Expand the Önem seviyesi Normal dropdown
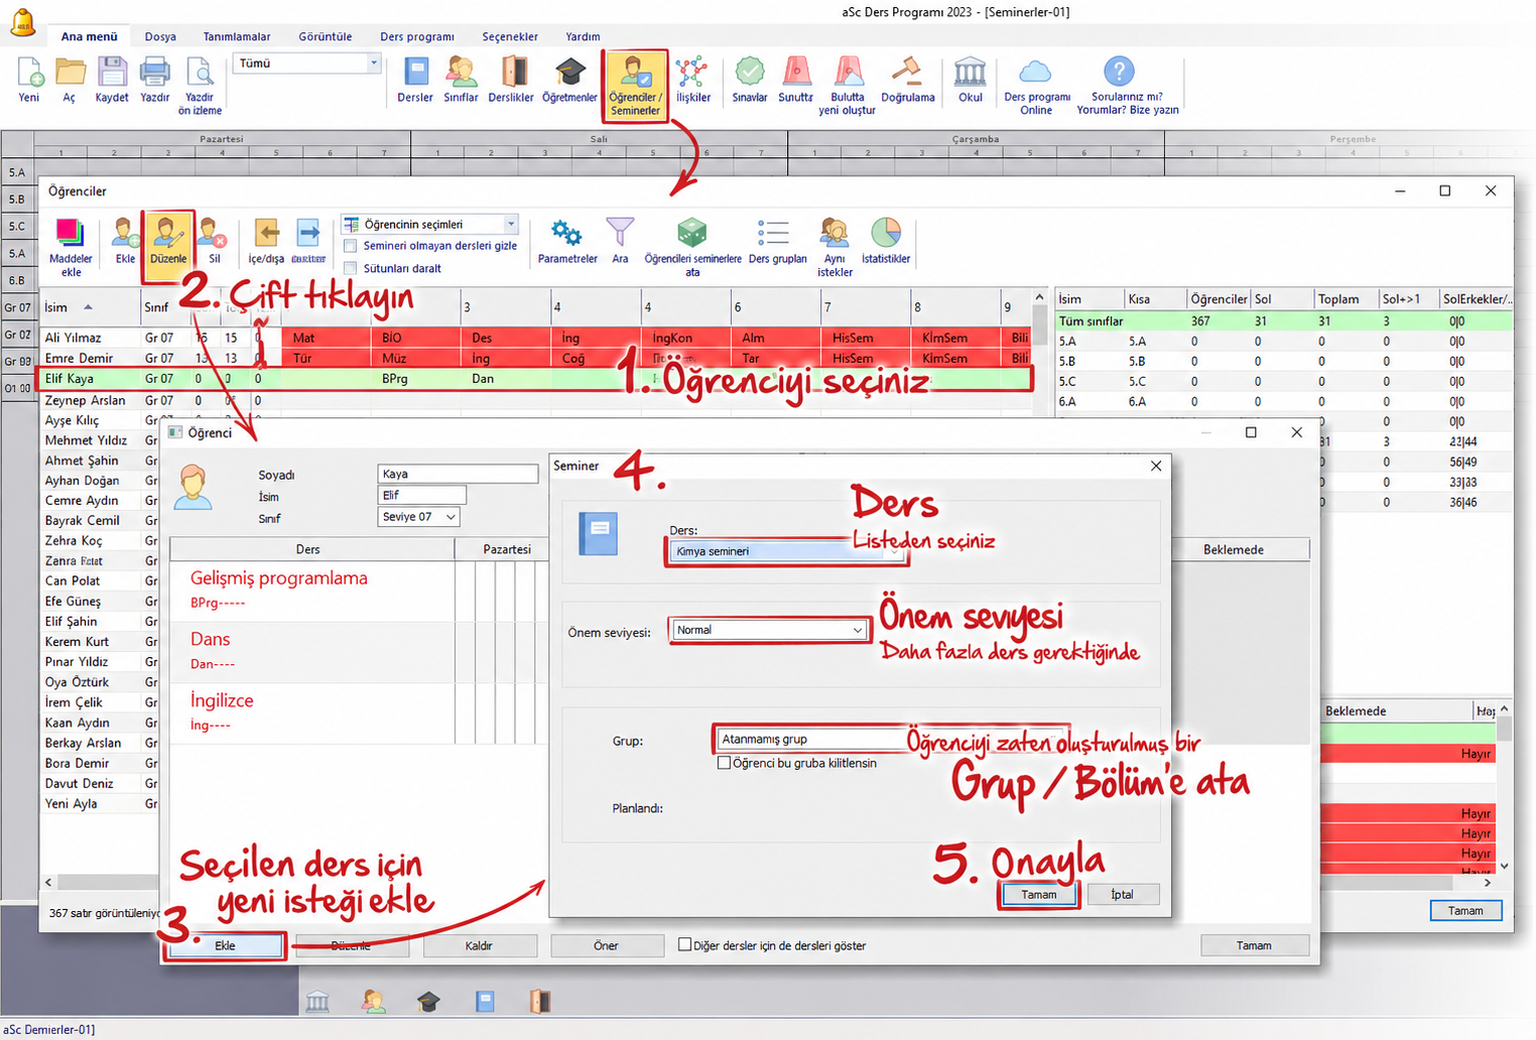 pyautogui.click(x=768, y=630)
